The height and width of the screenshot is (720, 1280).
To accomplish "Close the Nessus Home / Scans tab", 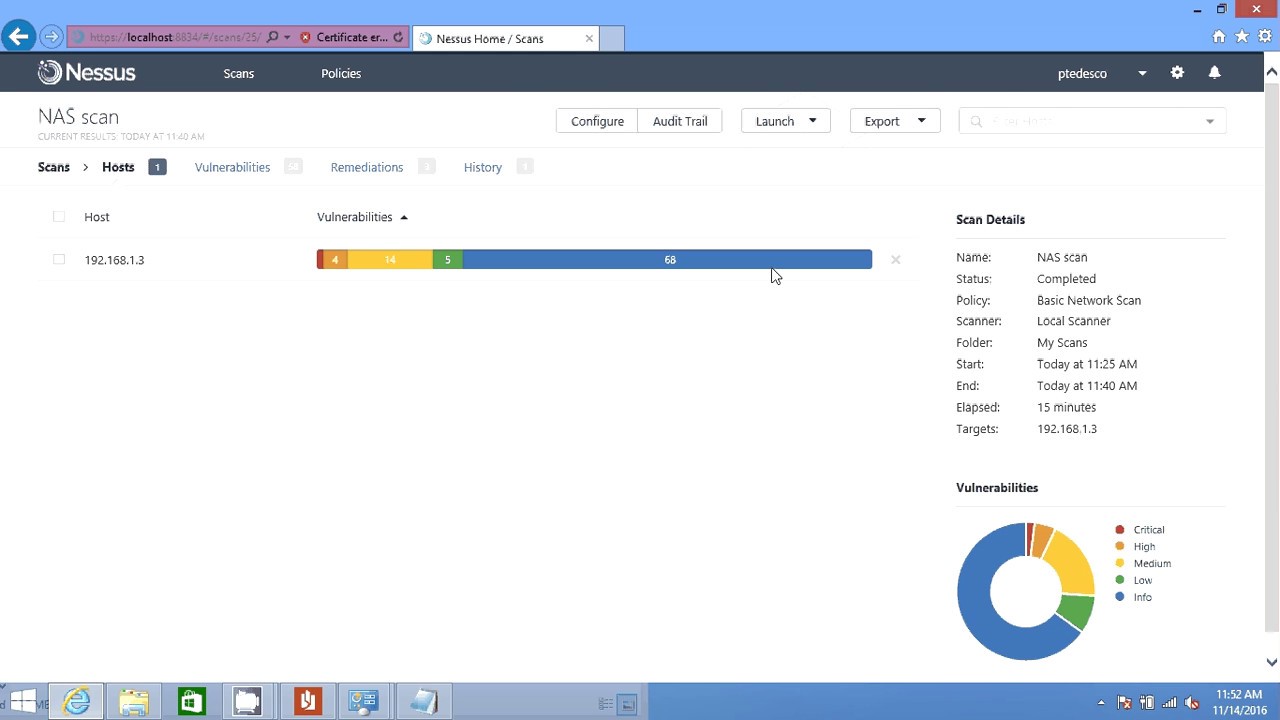I will (x=589, y=38).
